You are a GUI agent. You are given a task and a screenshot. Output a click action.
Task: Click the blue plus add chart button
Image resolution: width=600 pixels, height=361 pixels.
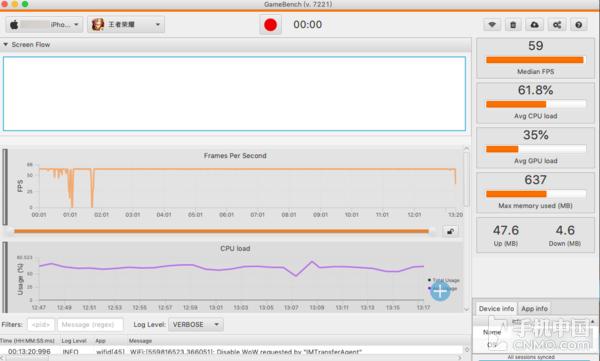pos(440,291)
